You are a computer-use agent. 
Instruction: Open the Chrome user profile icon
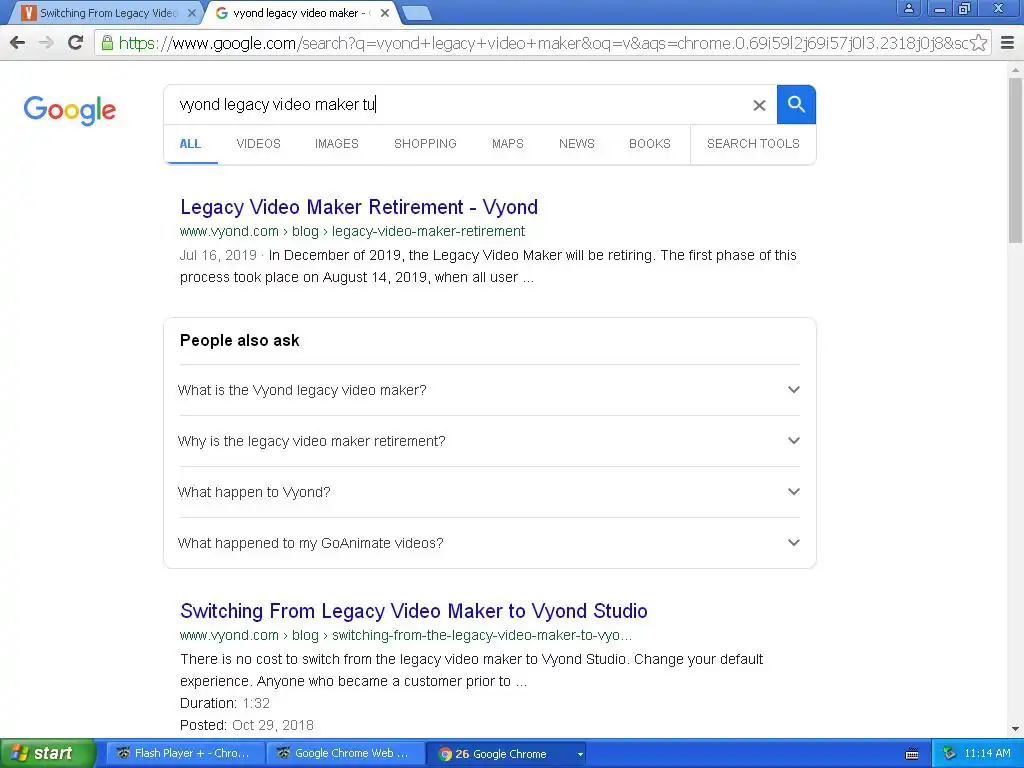coord(908,8)
